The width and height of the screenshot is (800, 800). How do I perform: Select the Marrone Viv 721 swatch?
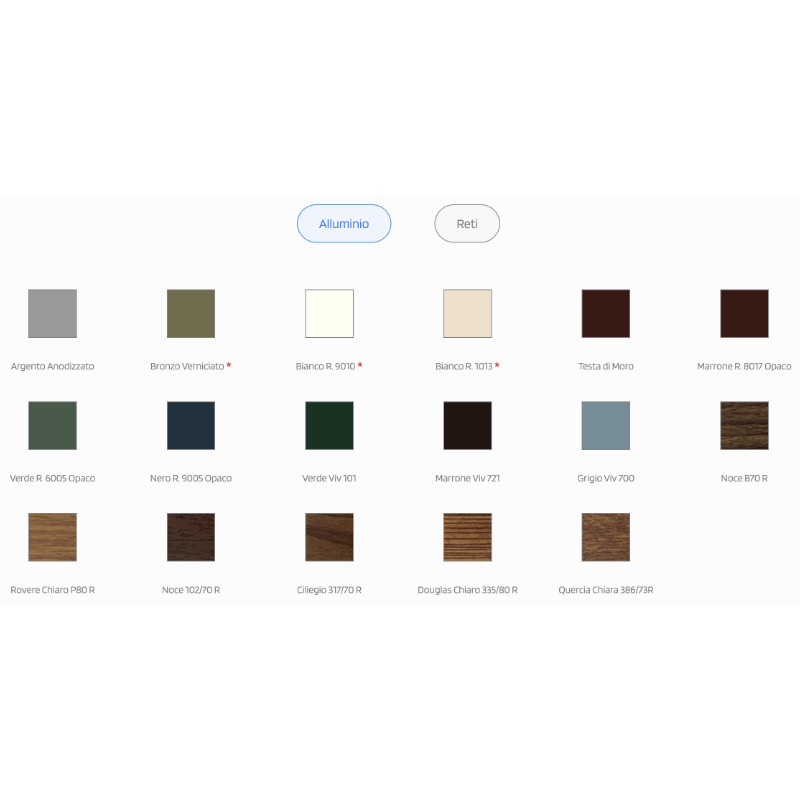click(x=467, y=426)
